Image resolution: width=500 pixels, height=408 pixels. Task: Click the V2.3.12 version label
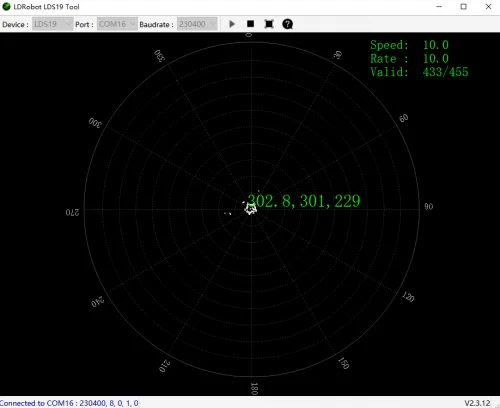pos(477,403)
